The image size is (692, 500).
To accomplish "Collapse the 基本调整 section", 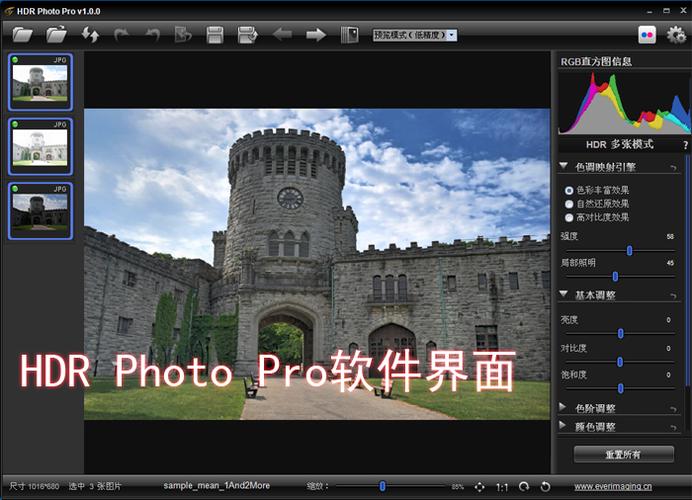I will [563, 295].
